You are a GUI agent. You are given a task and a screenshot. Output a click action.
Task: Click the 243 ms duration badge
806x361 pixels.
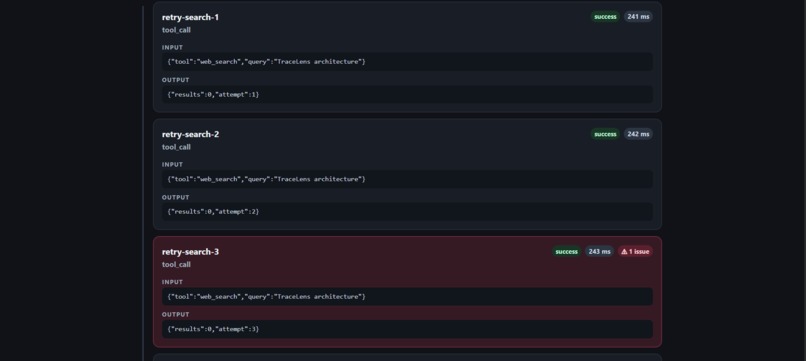click(599, 251)
